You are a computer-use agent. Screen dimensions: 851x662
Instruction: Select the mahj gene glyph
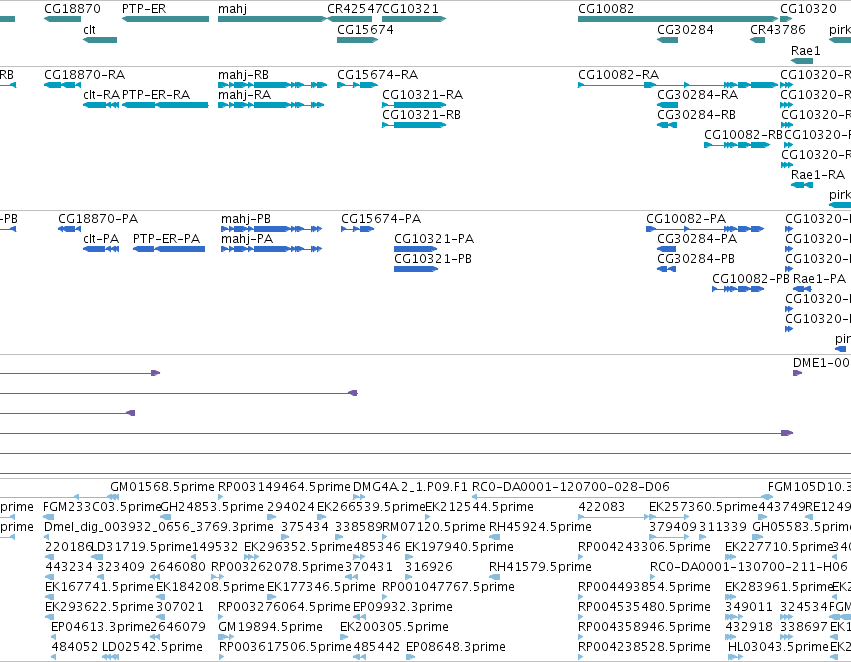pyautogui.click(x=272, y=19)
